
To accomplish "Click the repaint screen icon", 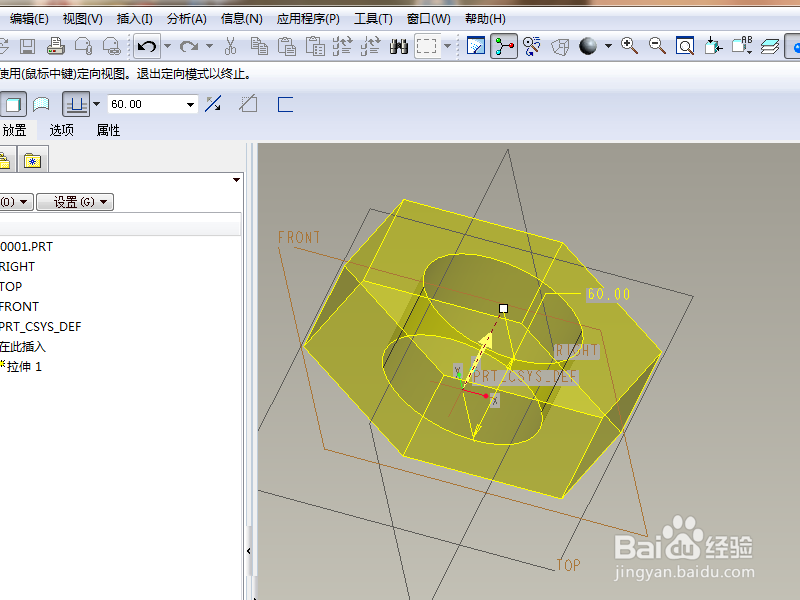I will coord(476,46).
